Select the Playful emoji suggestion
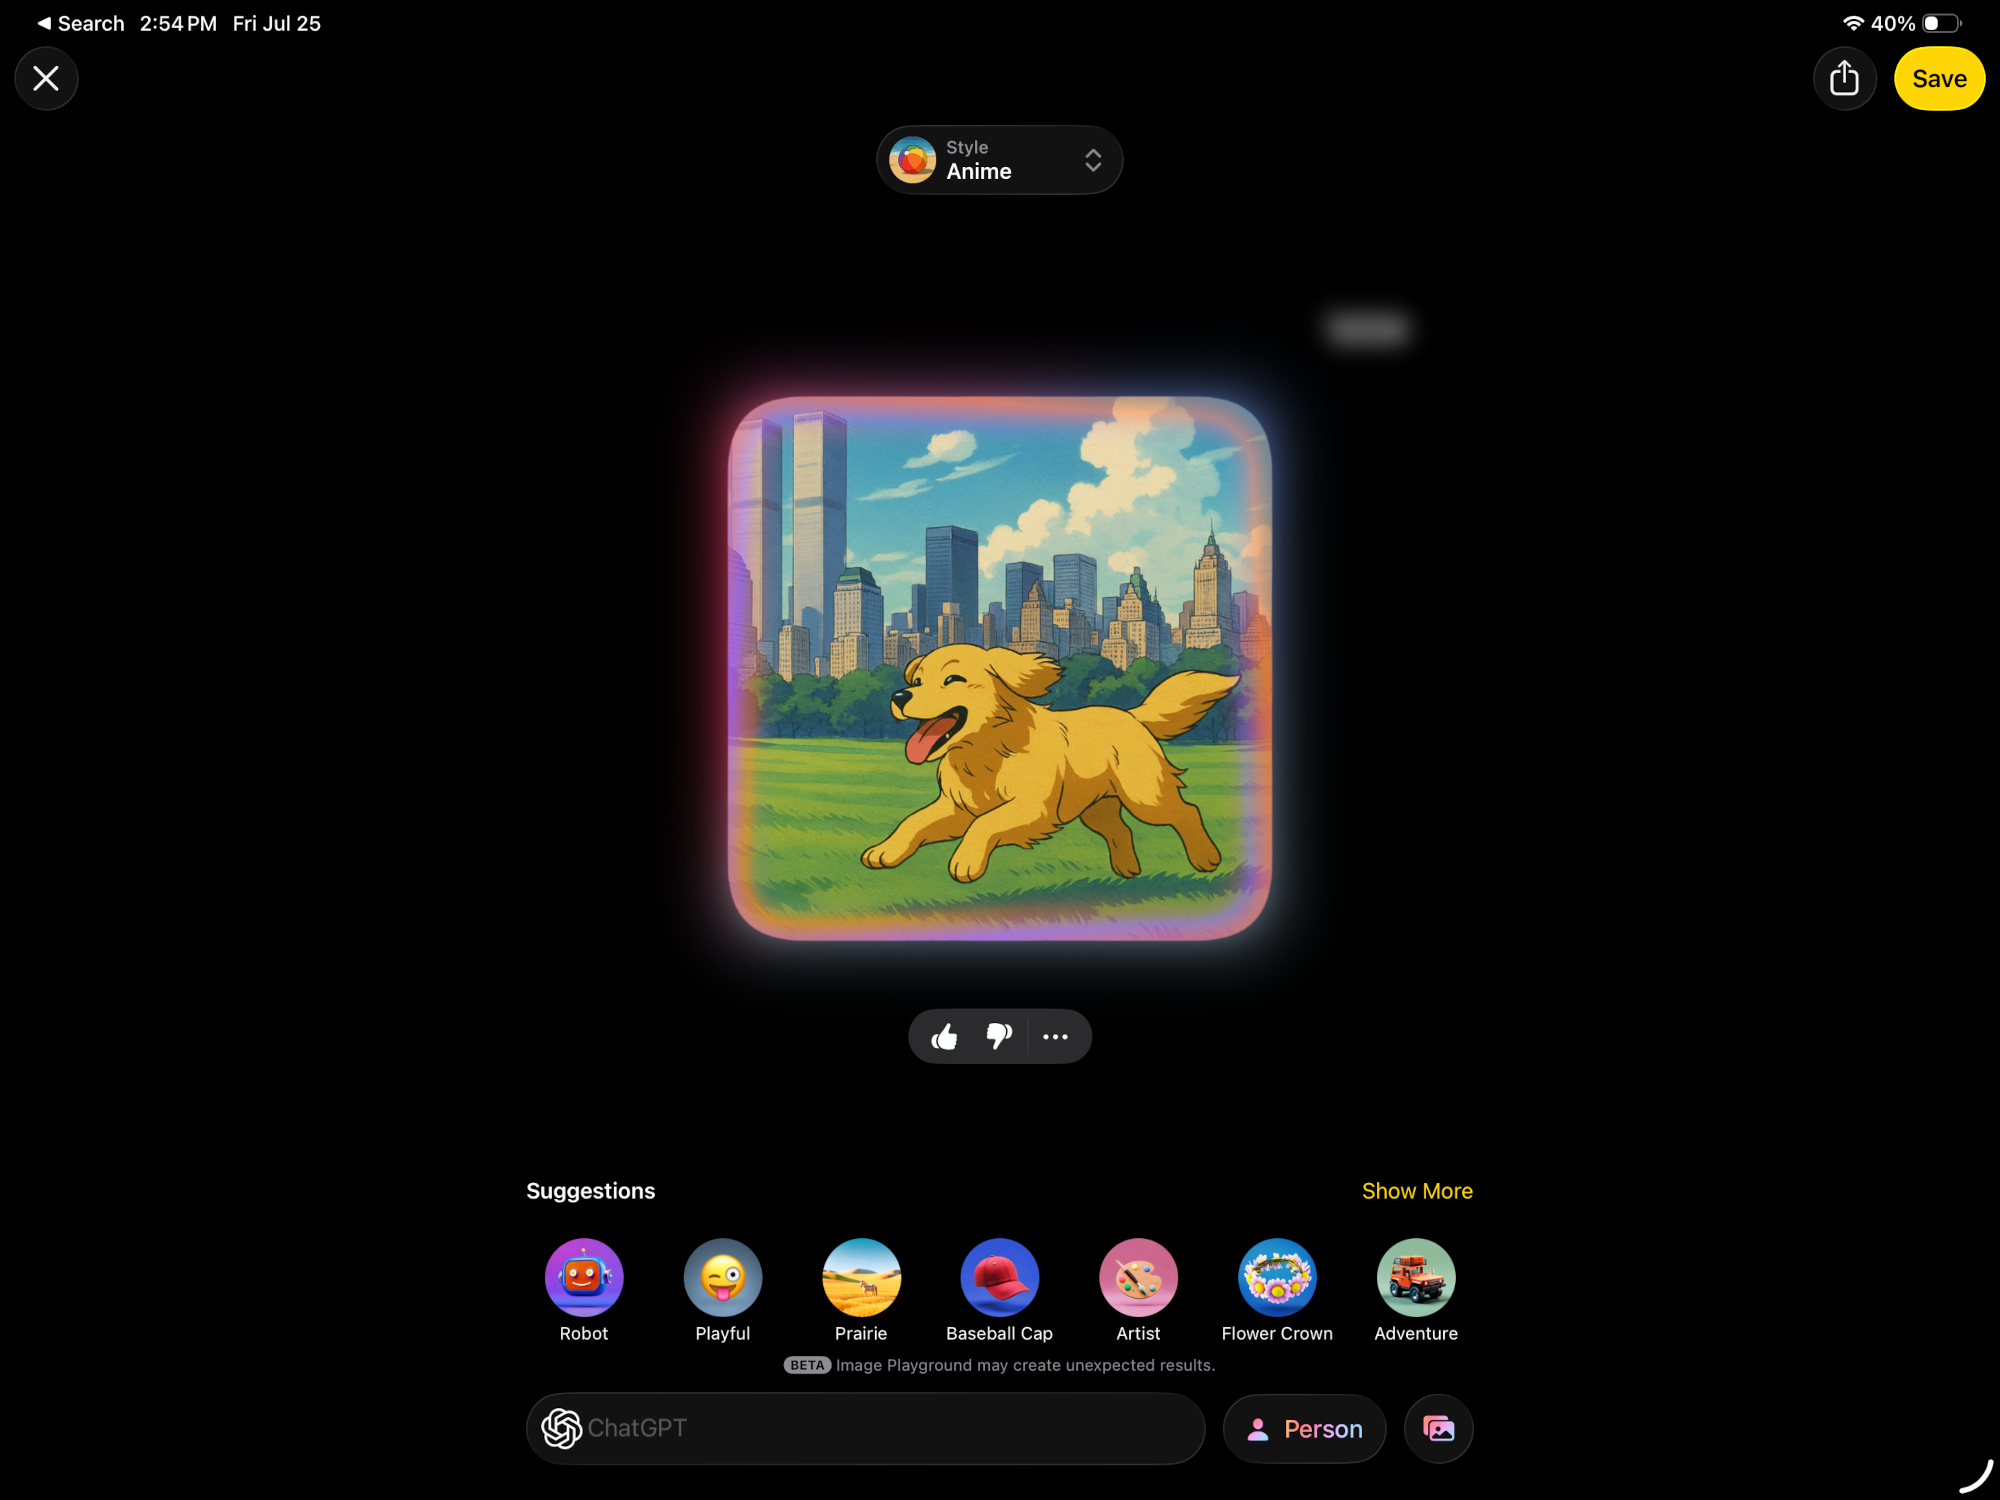Viewport: 2000px width, 1500px height. 722,1277
